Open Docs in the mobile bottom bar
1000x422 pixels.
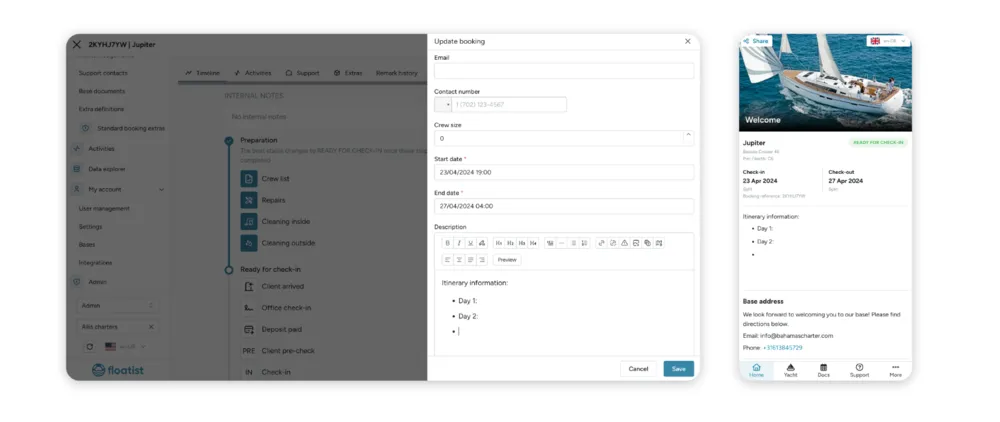pyautogui.click(x=823, y=370)
